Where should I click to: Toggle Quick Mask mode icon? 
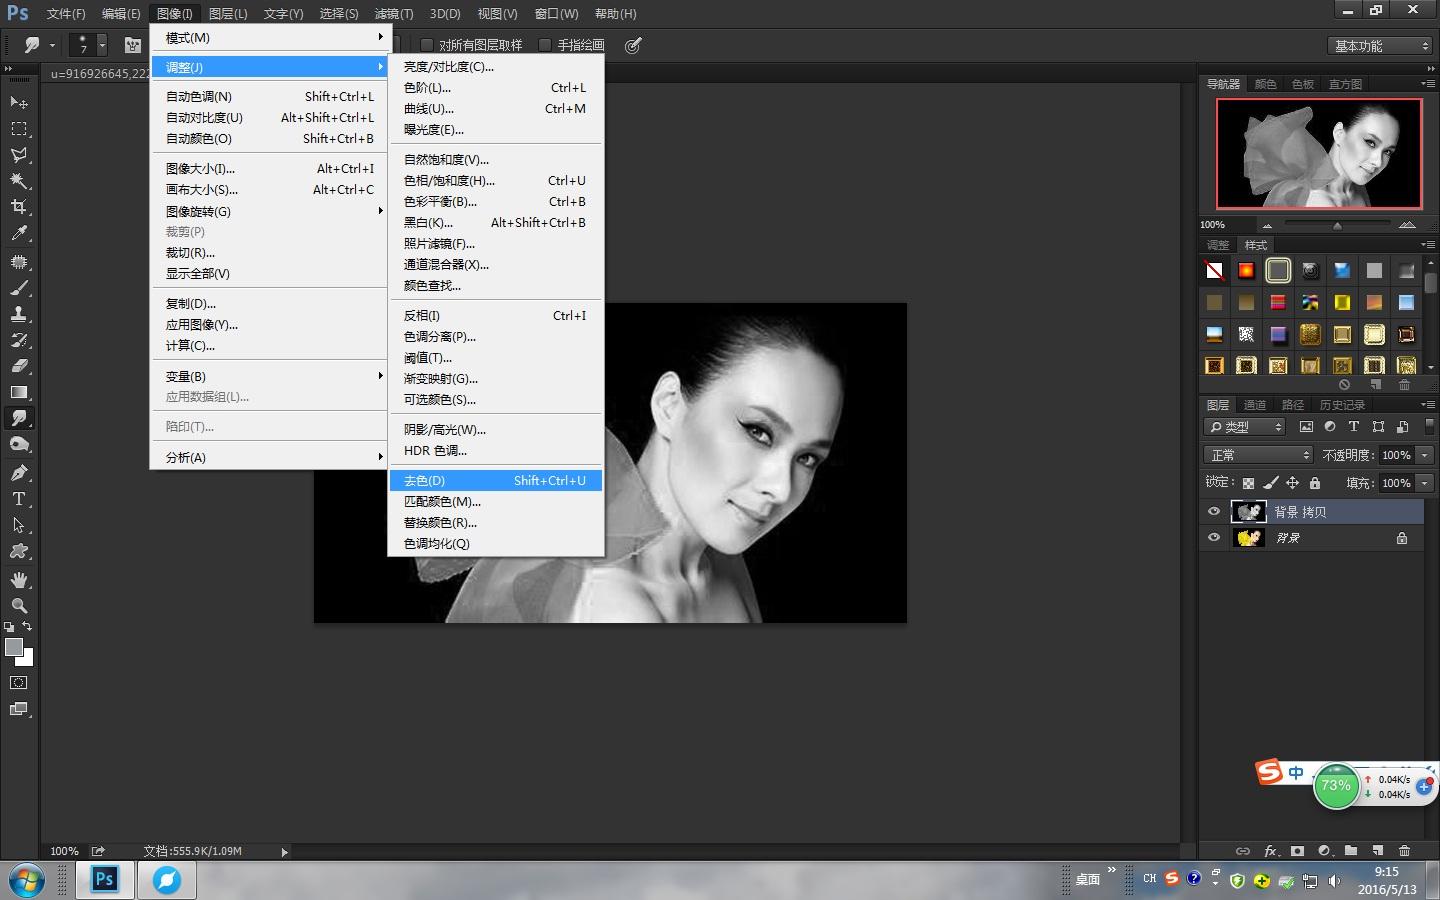[19, 683]
